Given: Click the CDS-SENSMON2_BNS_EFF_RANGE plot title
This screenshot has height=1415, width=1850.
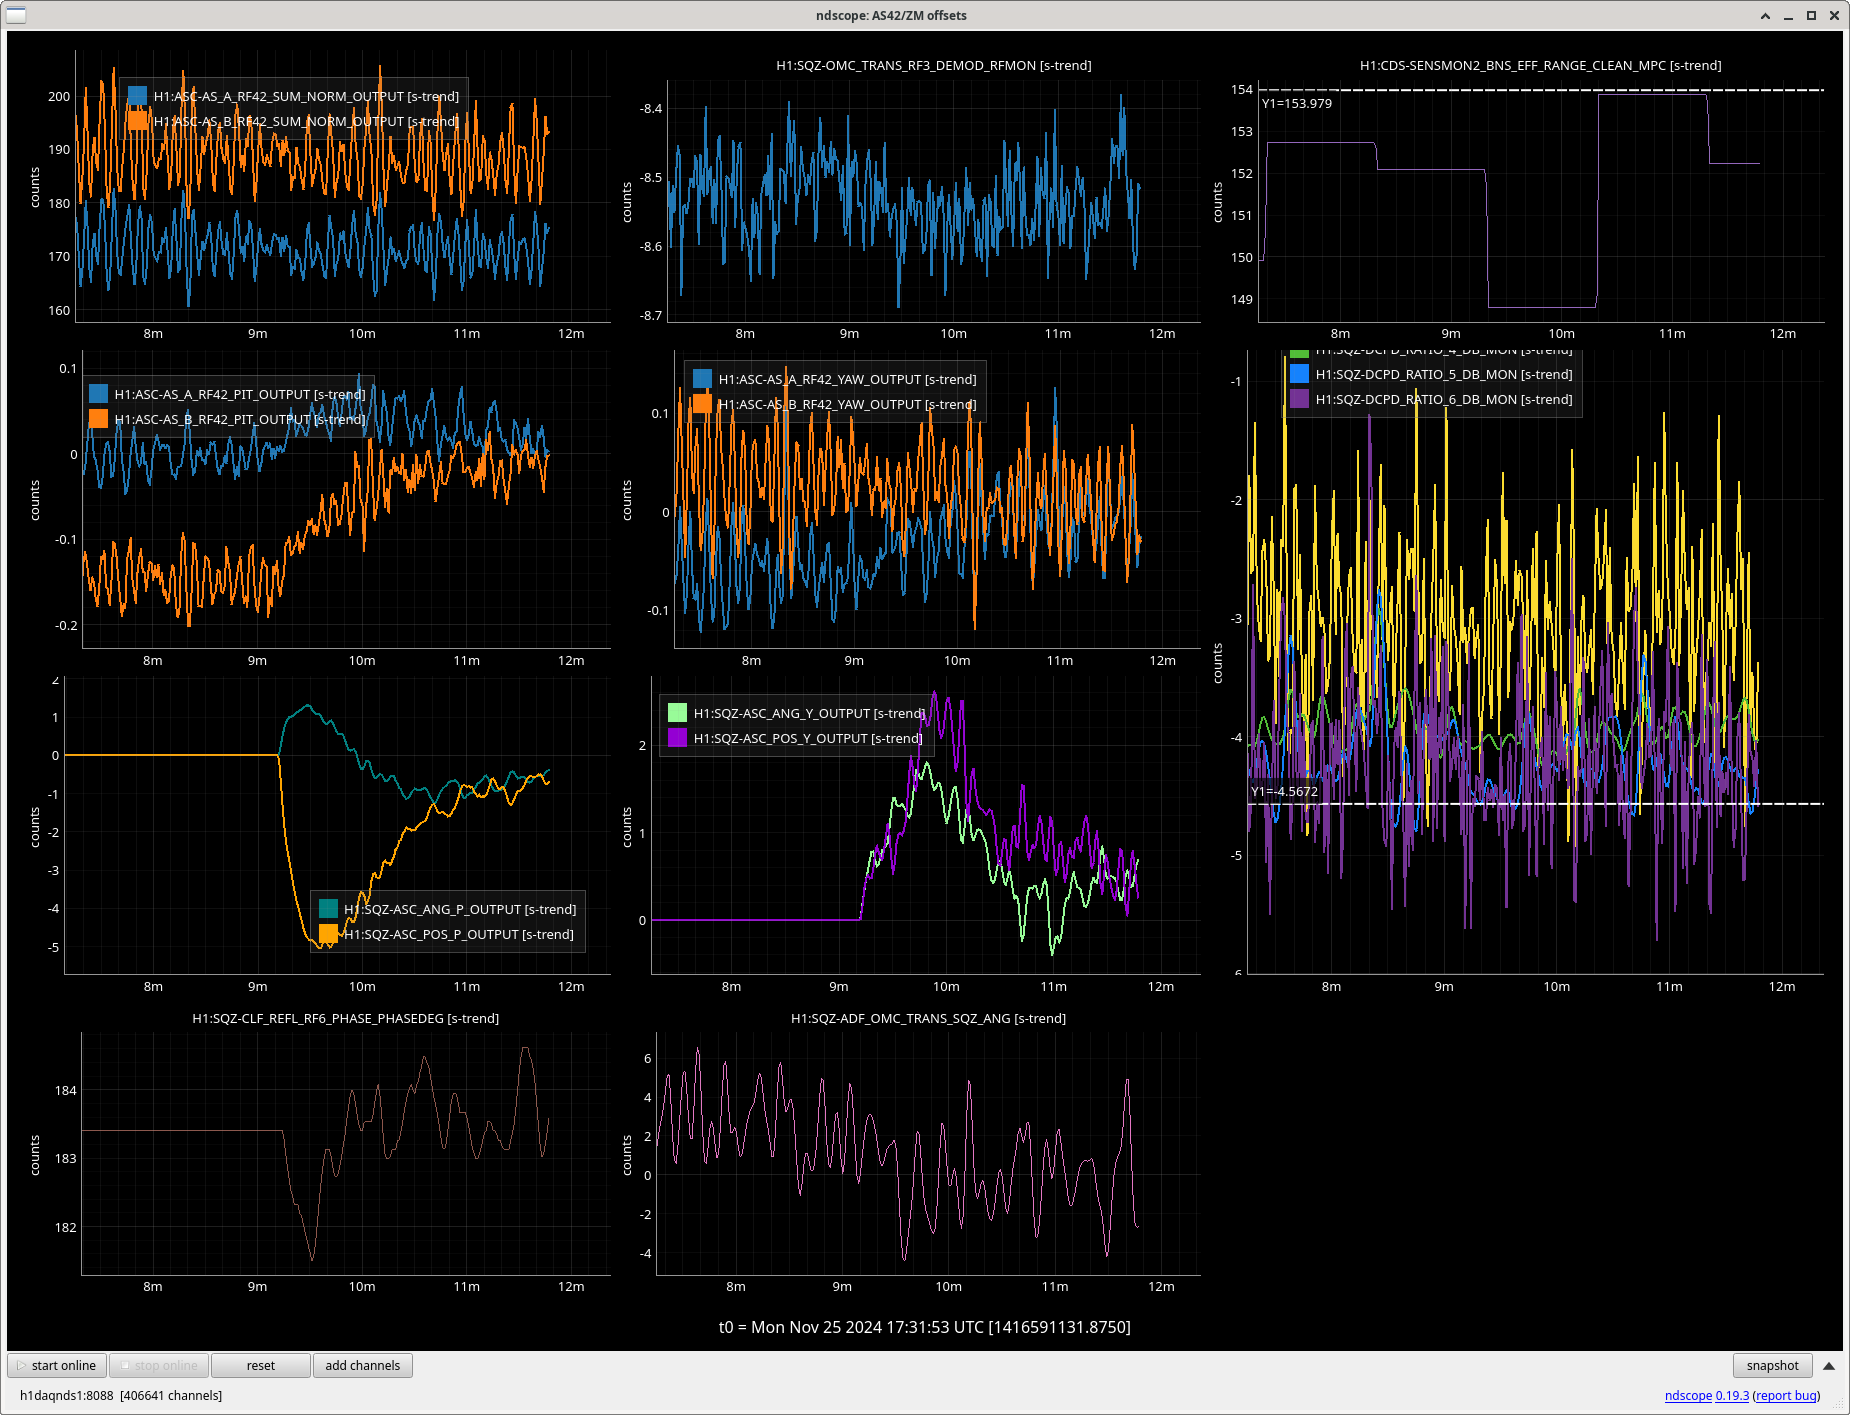Looking at the screenshot, I should (x=1540, y=65).
